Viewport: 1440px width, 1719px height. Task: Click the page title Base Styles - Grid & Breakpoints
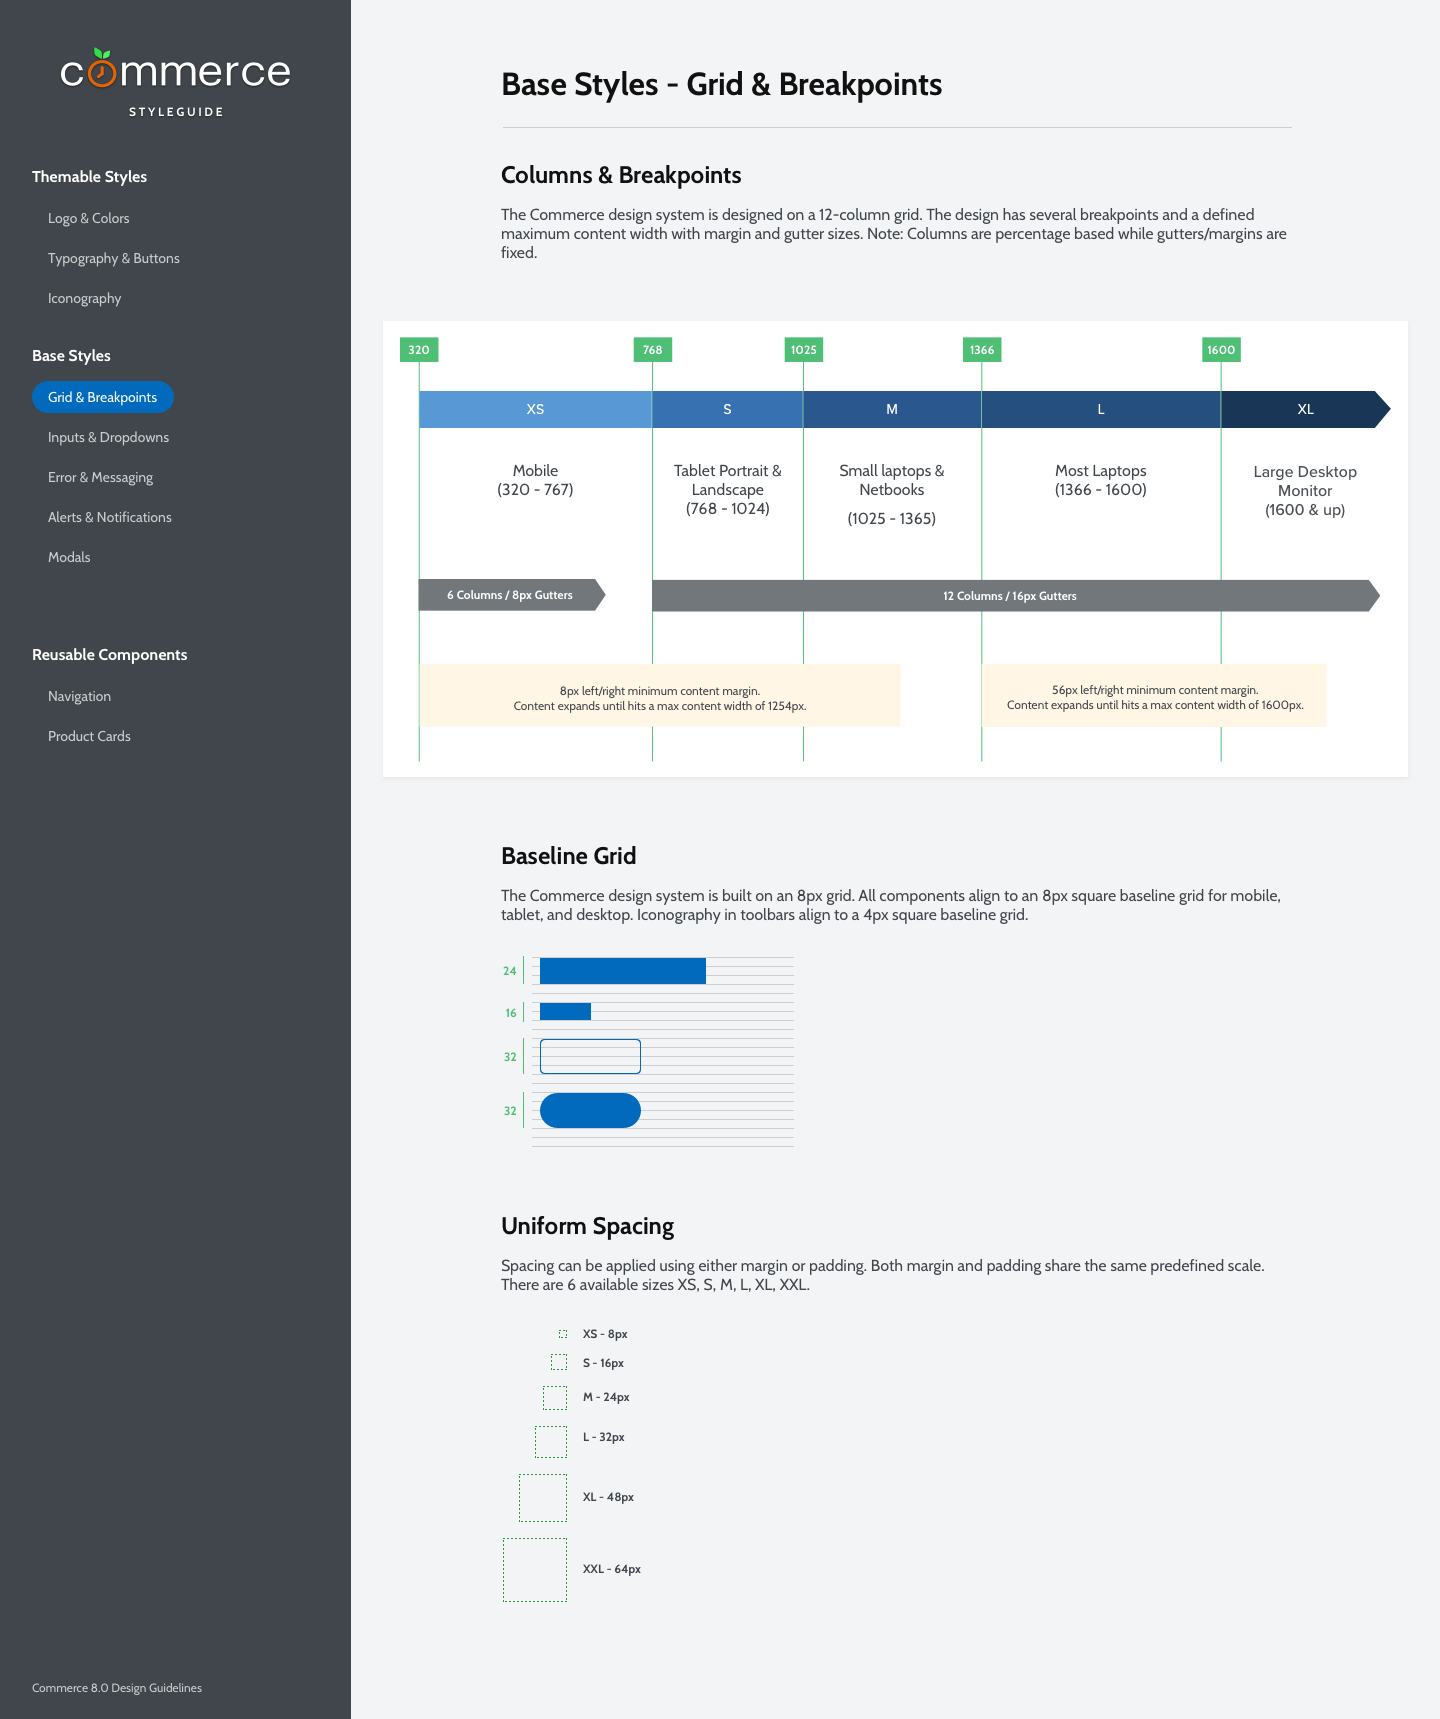coord(721,85)
